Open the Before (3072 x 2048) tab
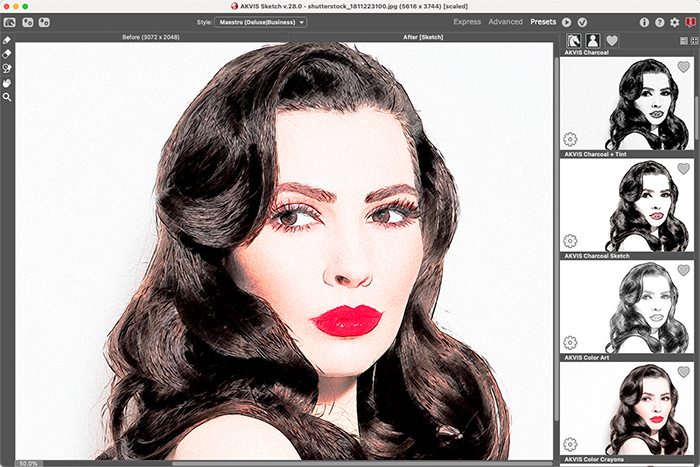The width and height of the screenshot is (700, 467). point(151,37)
